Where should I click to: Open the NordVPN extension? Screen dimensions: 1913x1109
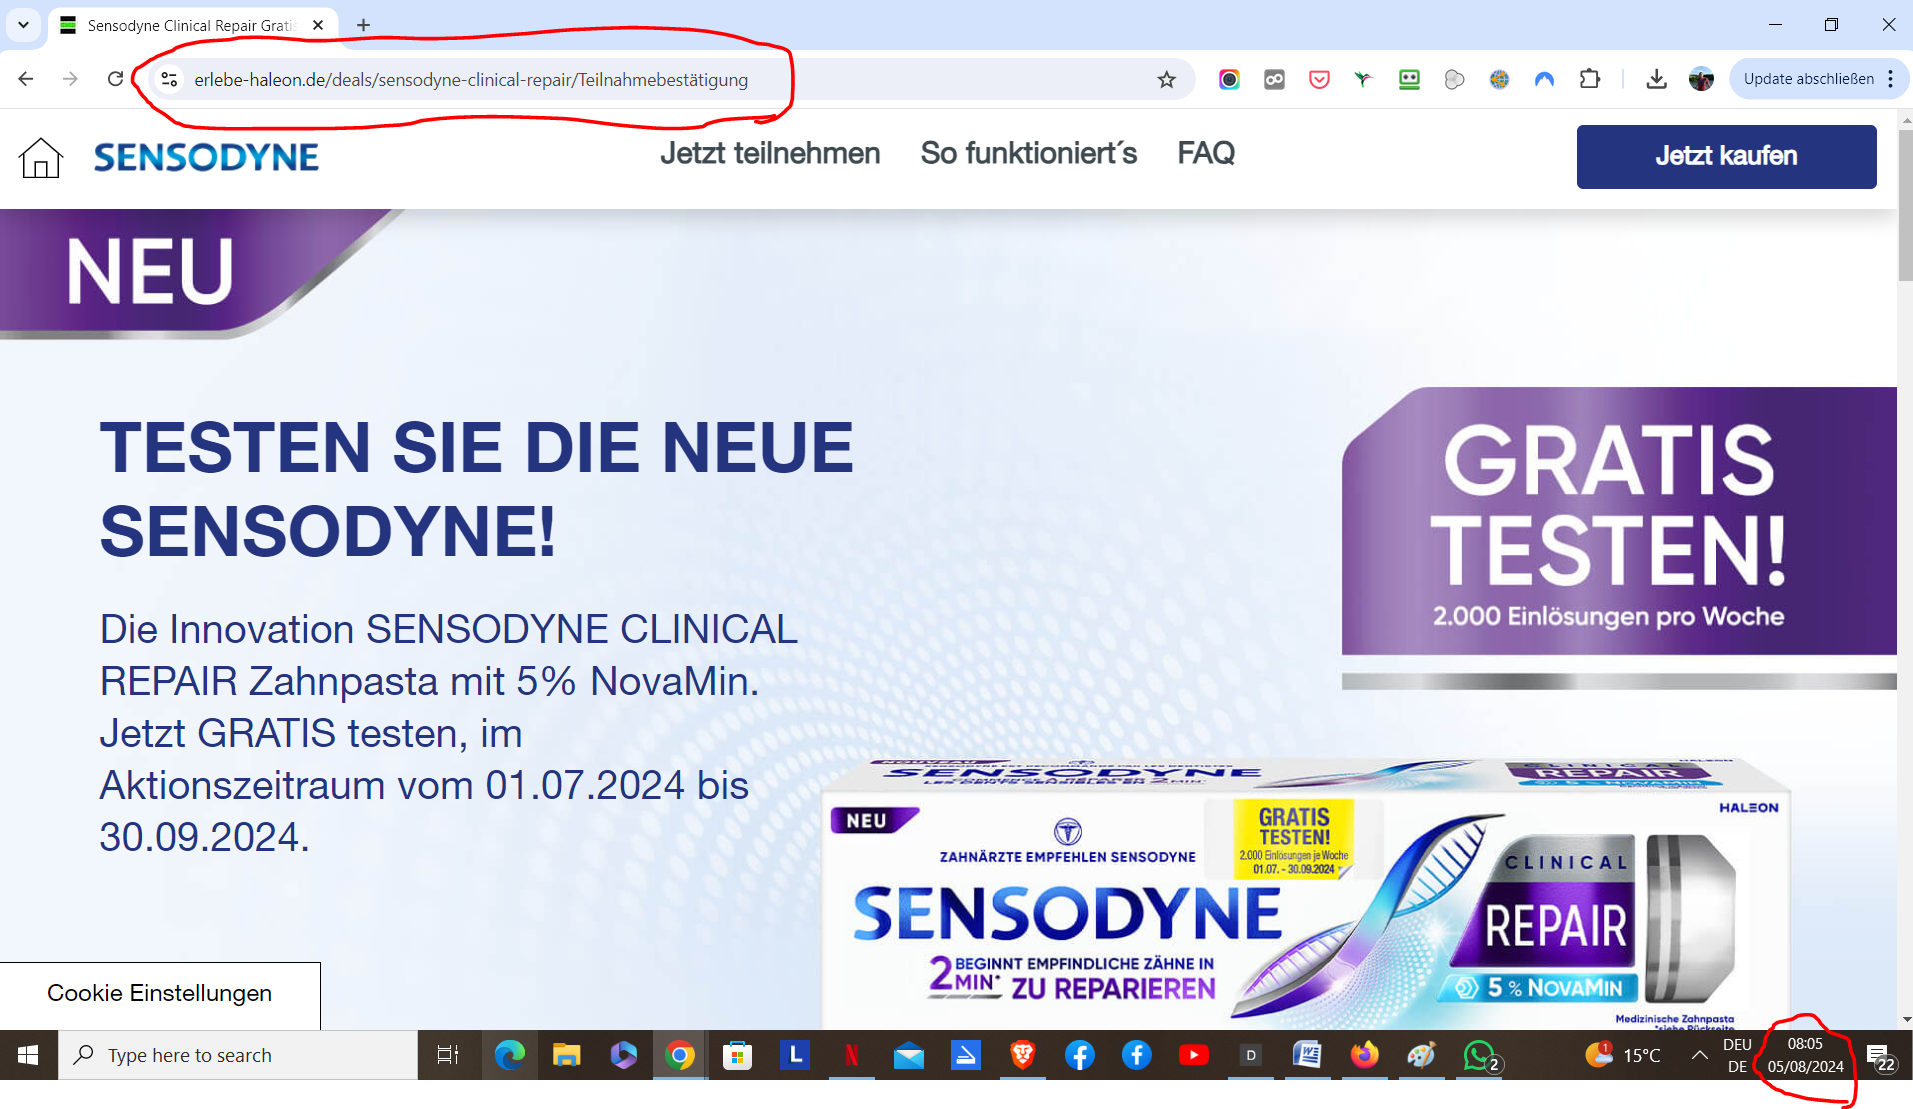1544,79
